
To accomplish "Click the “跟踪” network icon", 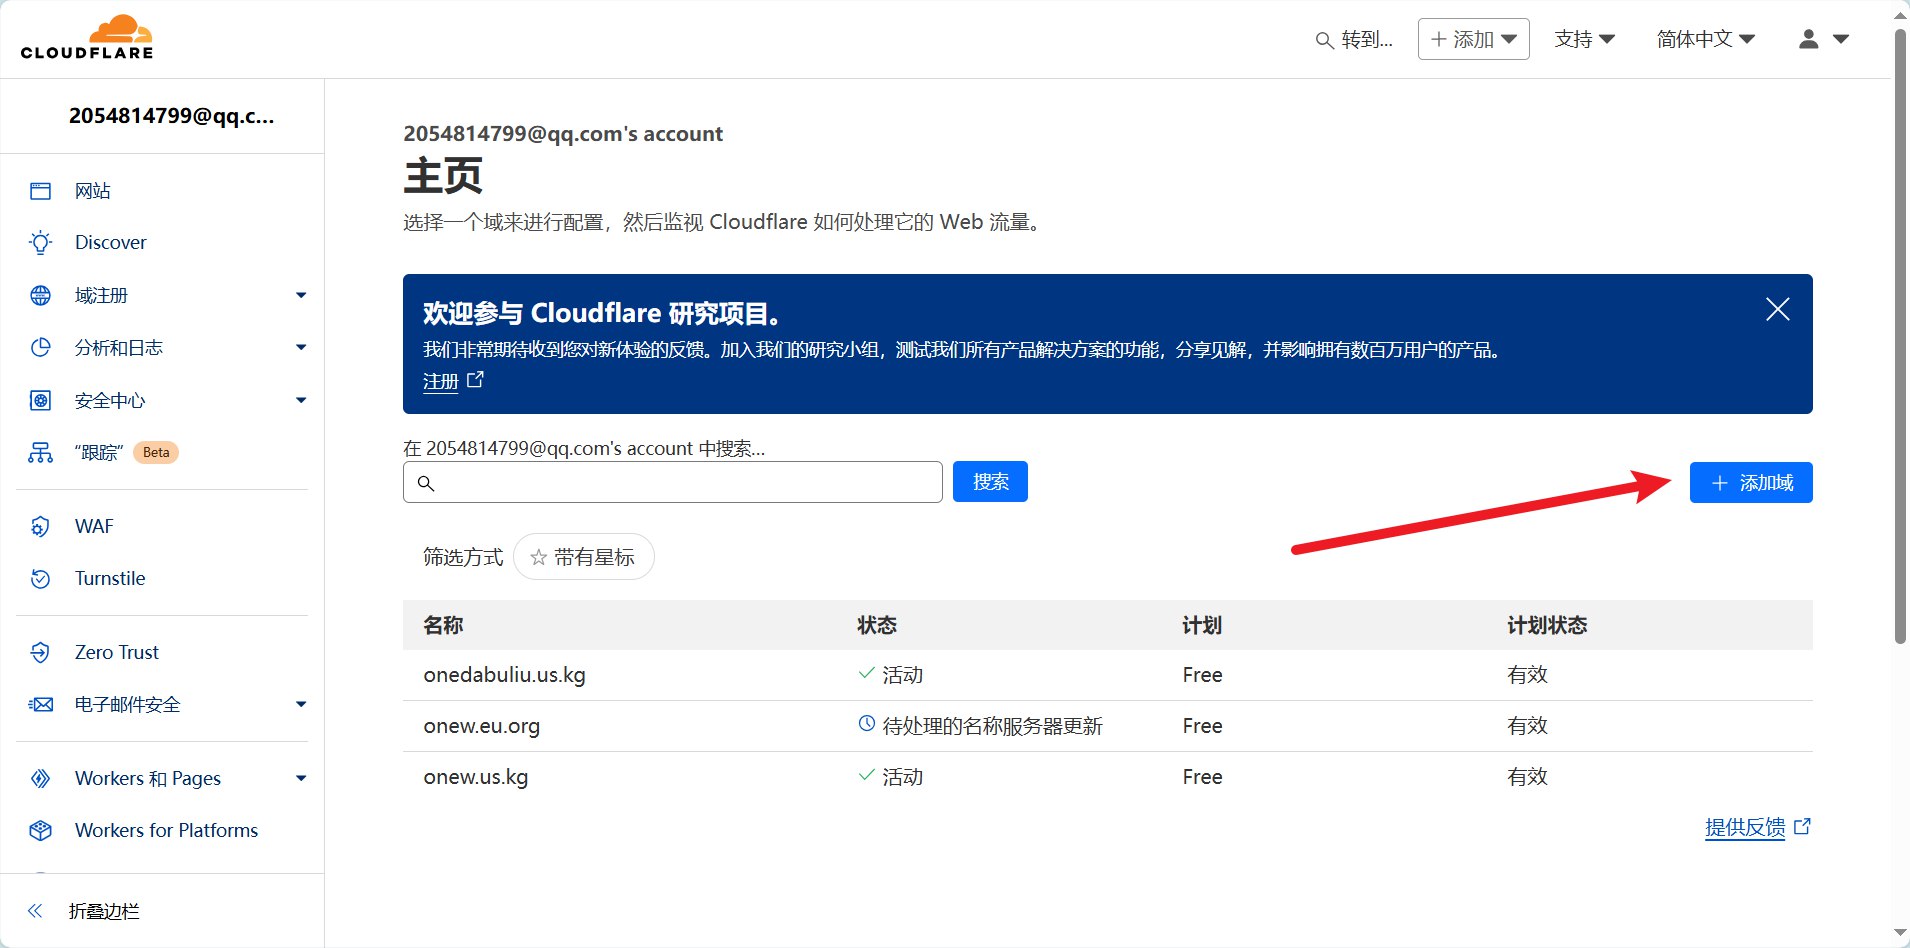I will (x=40, y=453).
